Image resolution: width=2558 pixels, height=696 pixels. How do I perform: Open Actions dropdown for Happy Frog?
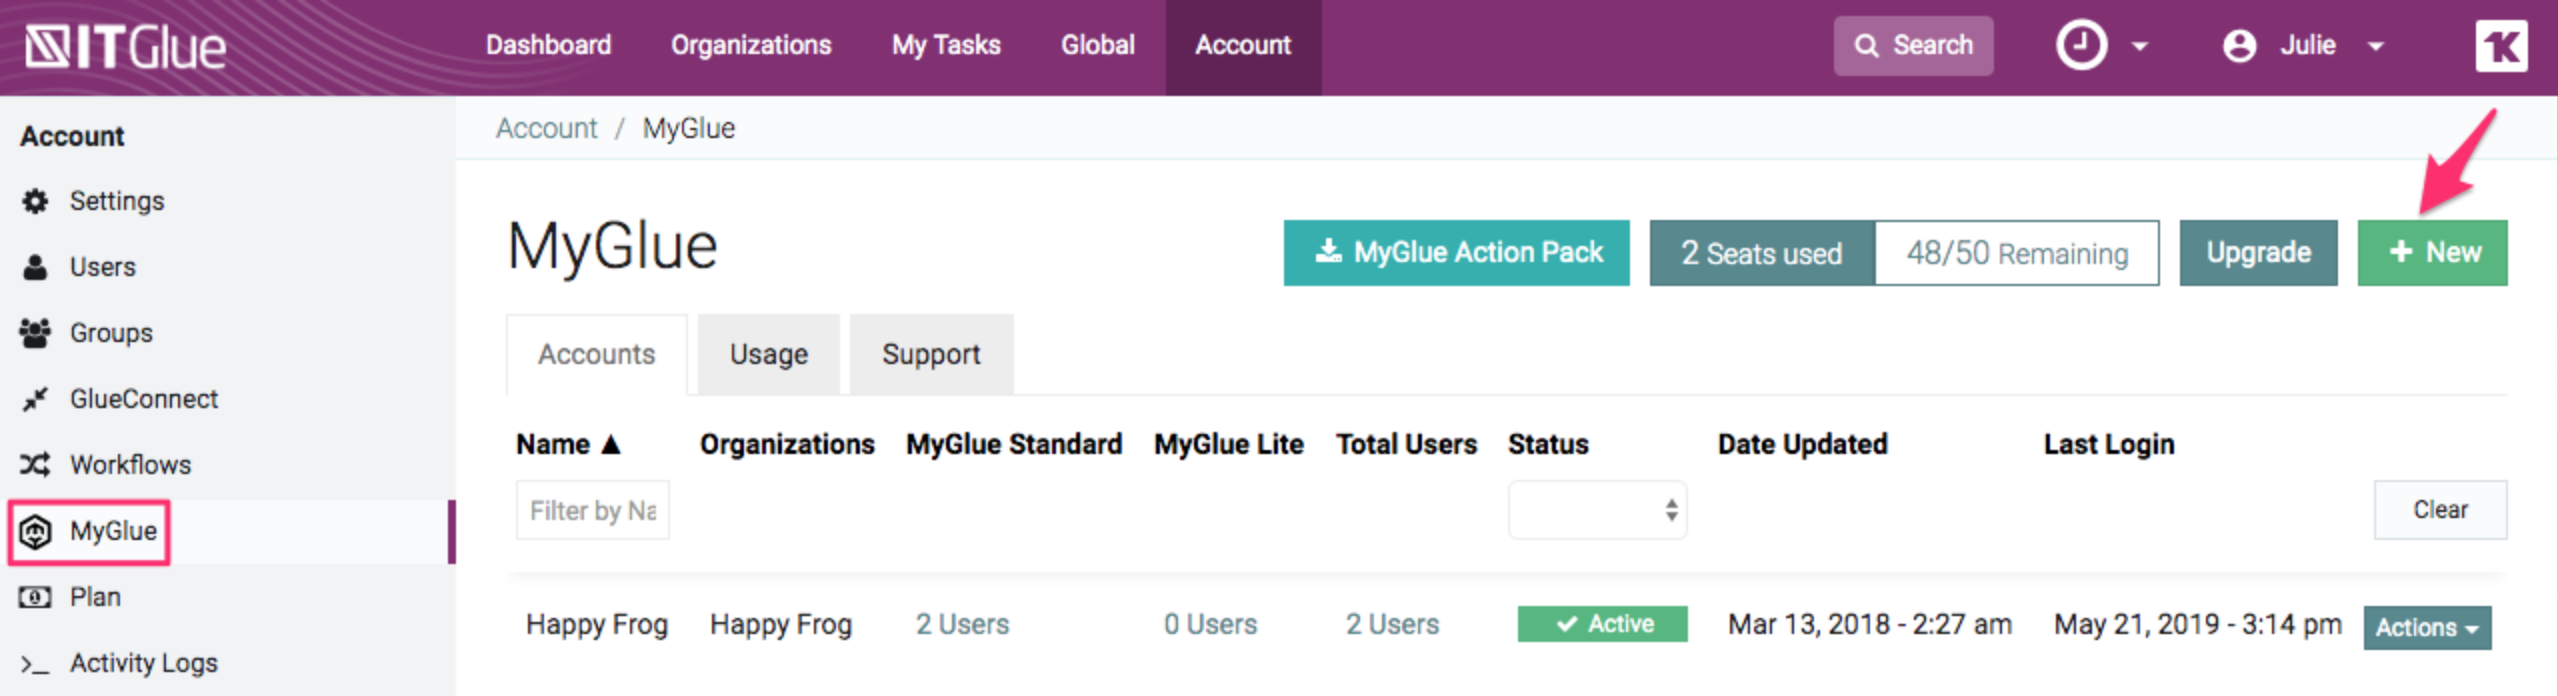click(2427, 627)
